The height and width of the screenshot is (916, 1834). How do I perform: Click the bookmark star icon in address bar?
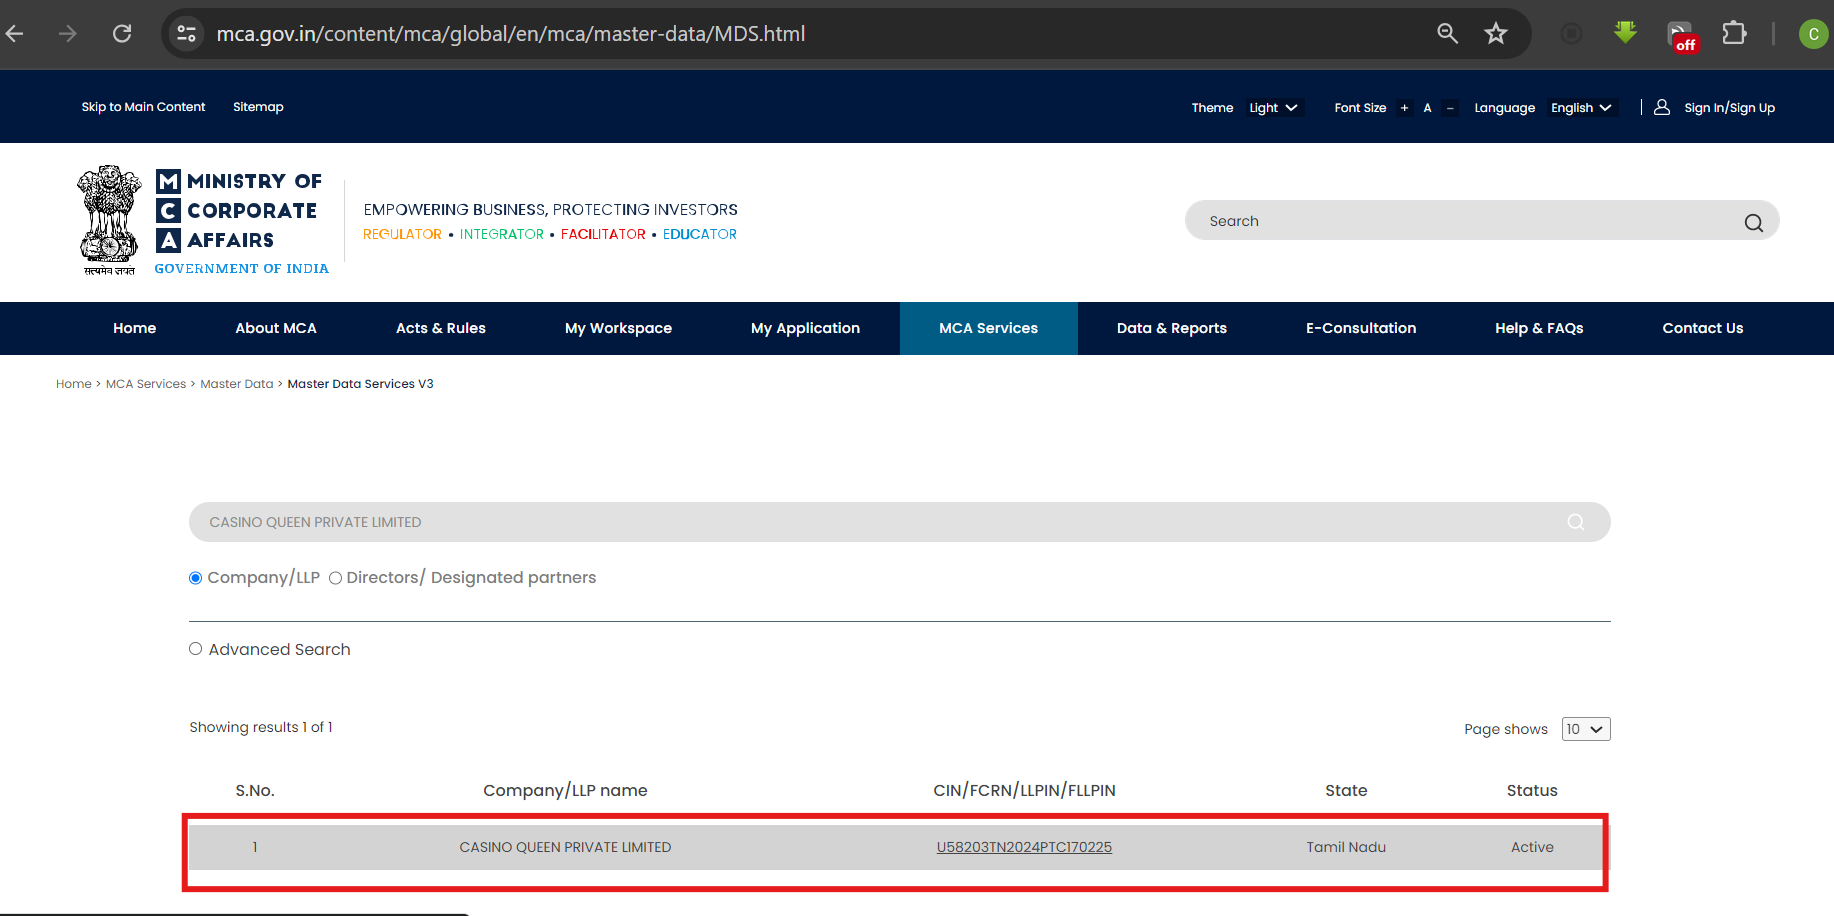click(1495, 34)
